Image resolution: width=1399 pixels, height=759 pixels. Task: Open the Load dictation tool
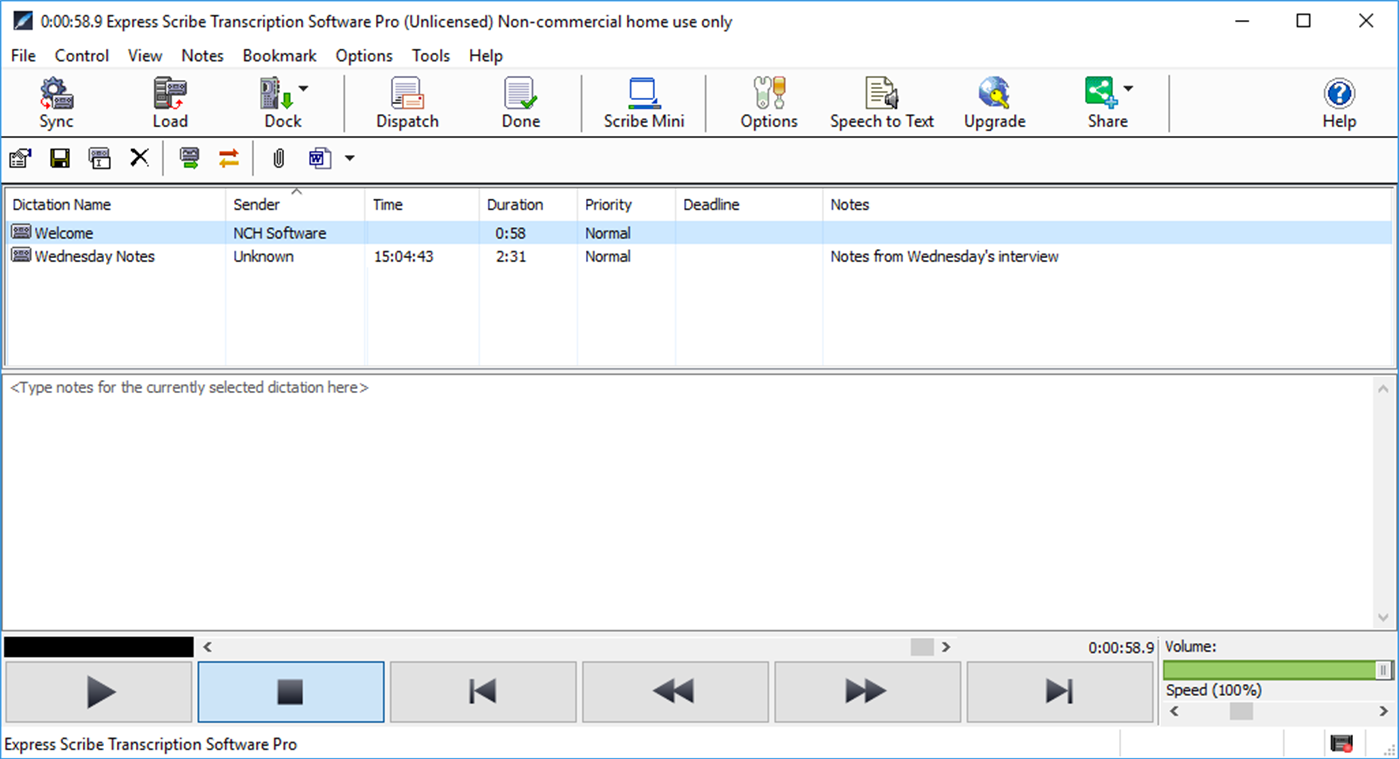click(x=169, y=101)
